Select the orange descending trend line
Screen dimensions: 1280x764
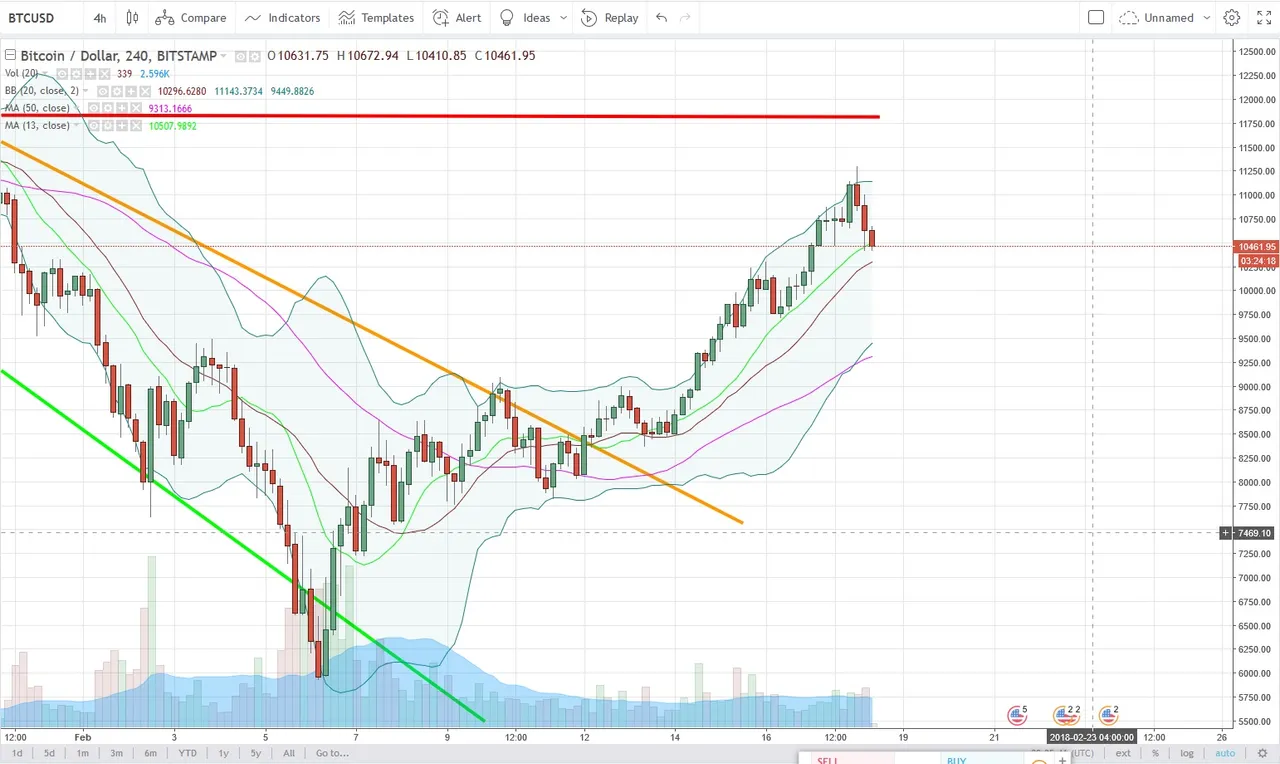[371, 332]
